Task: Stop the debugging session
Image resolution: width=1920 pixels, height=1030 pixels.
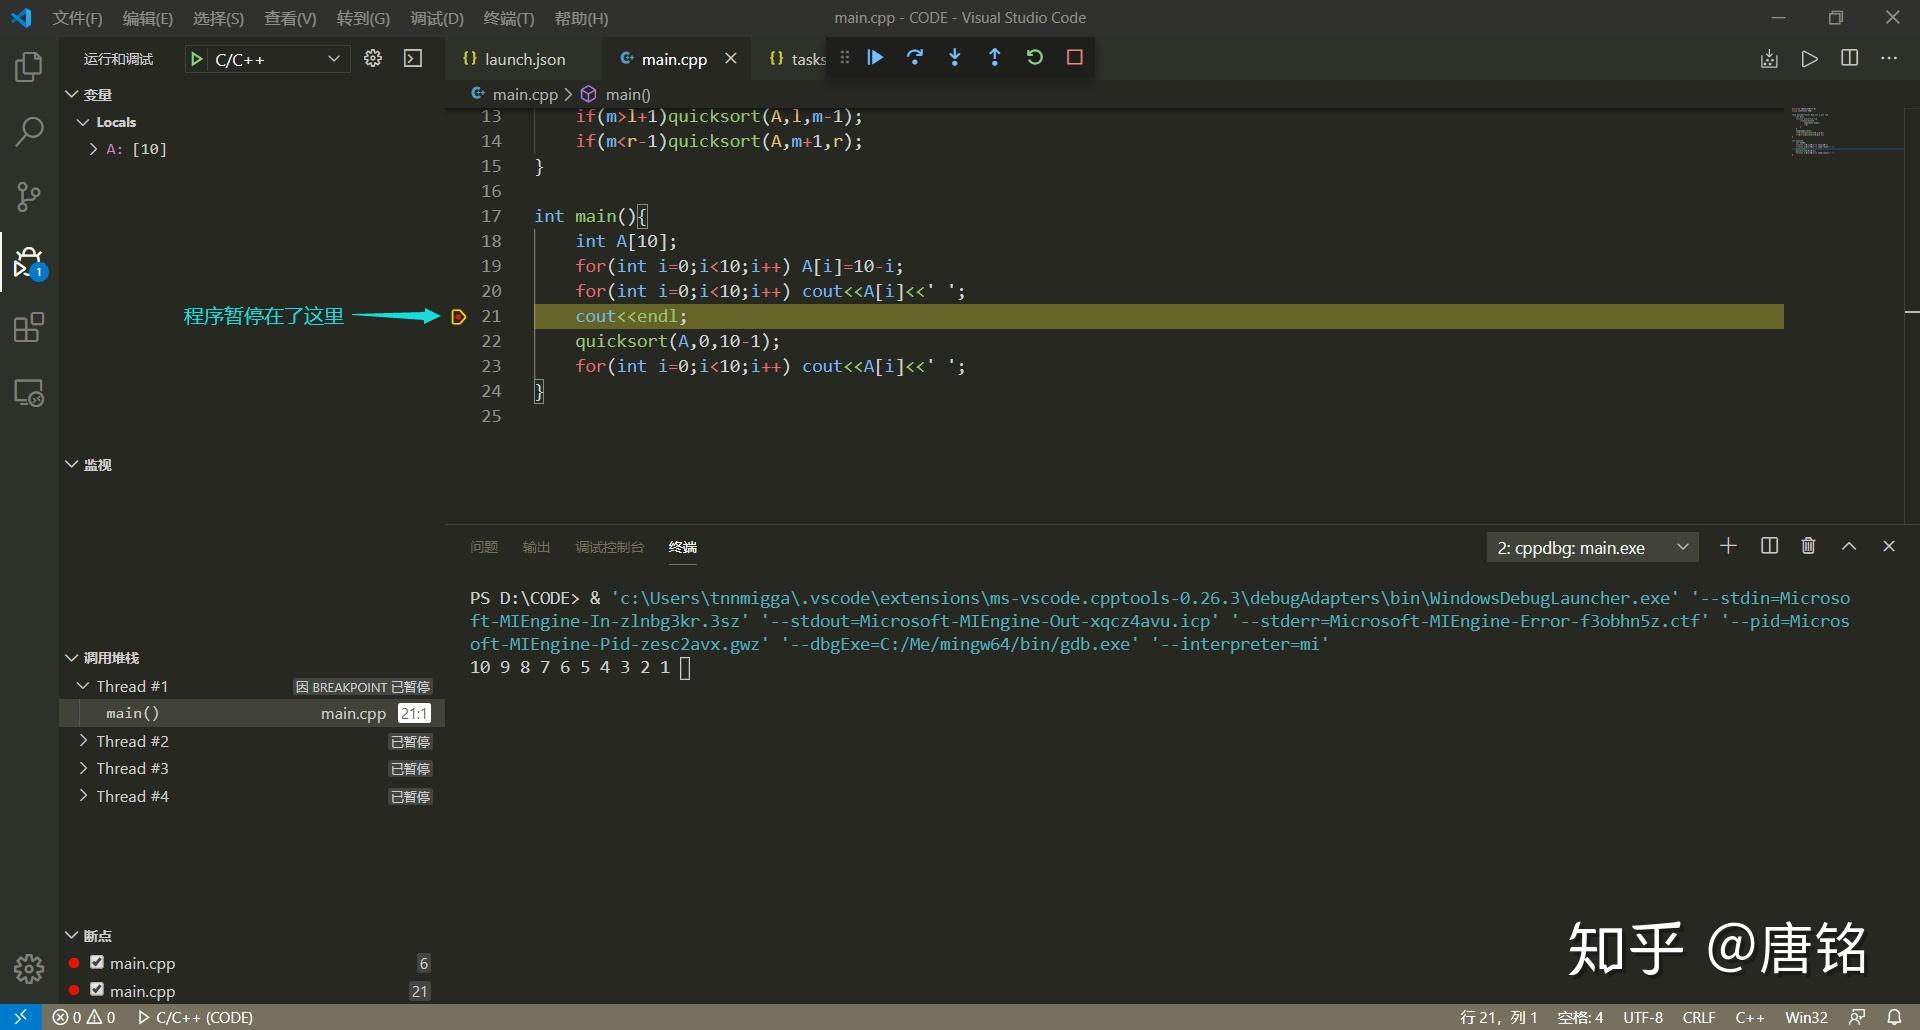Action: pyautogui.click(x=1075, y=58)
